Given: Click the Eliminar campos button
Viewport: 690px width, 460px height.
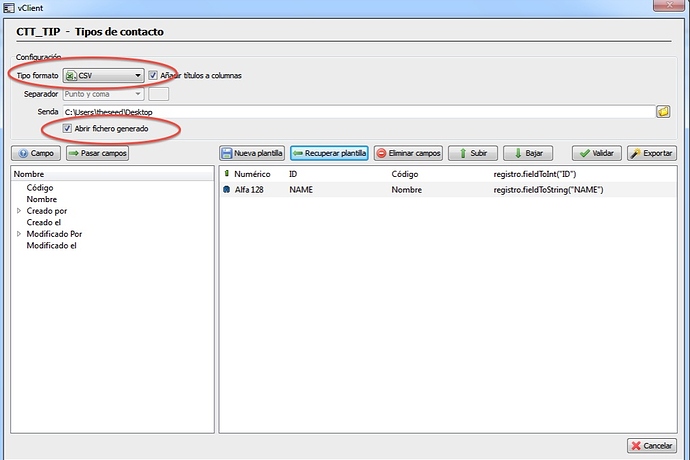Looking at the screenshot, I should (408, 153).
